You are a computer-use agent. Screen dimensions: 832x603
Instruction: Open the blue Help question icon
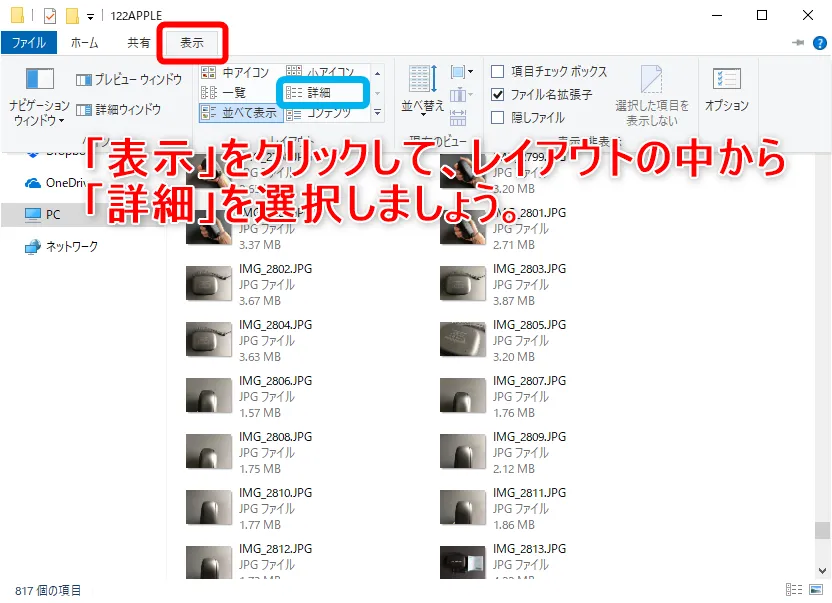[x=819, y=42]
